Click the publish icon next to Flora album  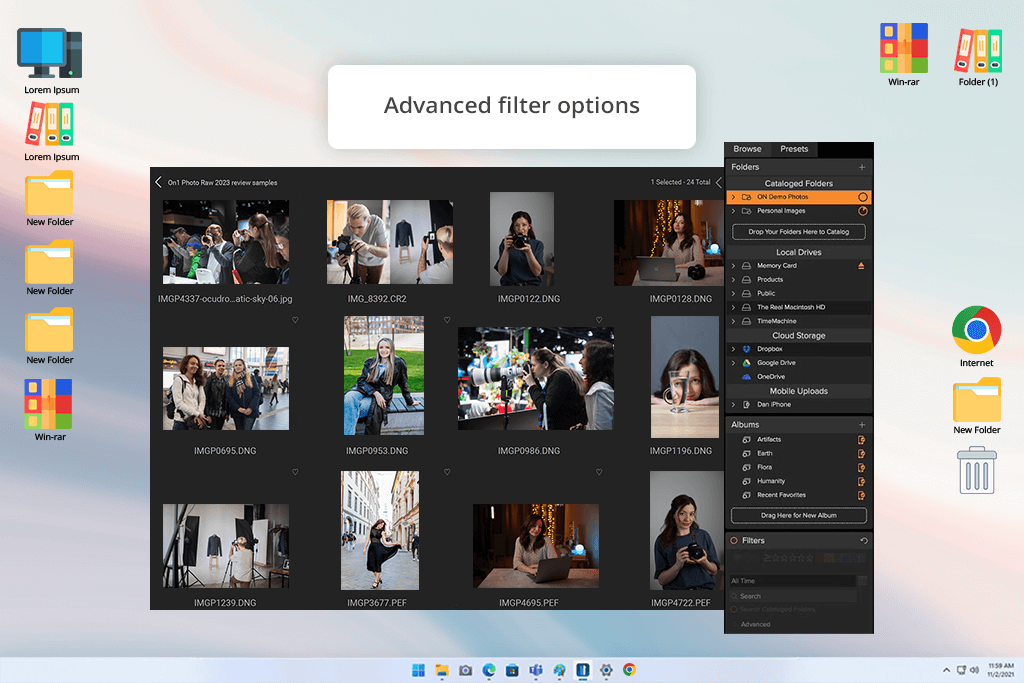click(861, 468)
